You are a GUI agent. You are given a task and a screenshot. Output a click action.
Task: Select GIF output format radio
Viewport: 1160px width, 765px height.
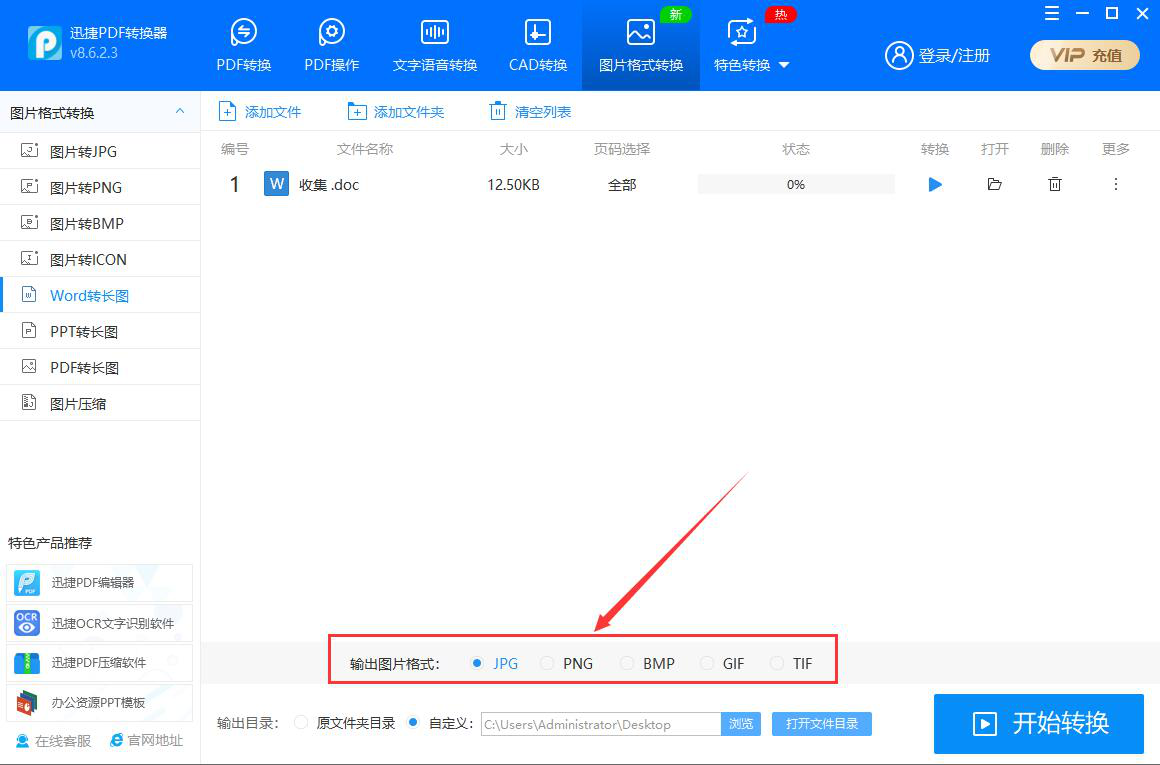(707, 663)
